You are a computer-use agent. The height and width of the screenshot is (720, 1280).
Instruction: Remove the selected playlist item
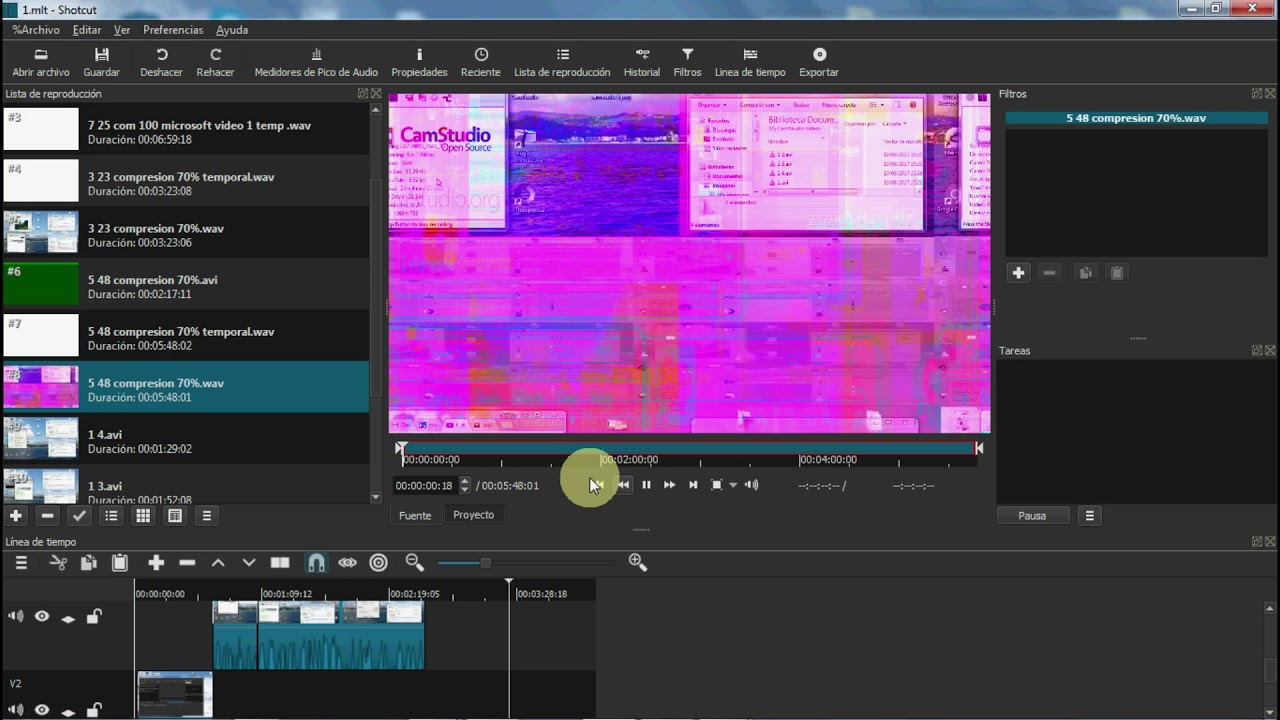[x=47, y=516]
